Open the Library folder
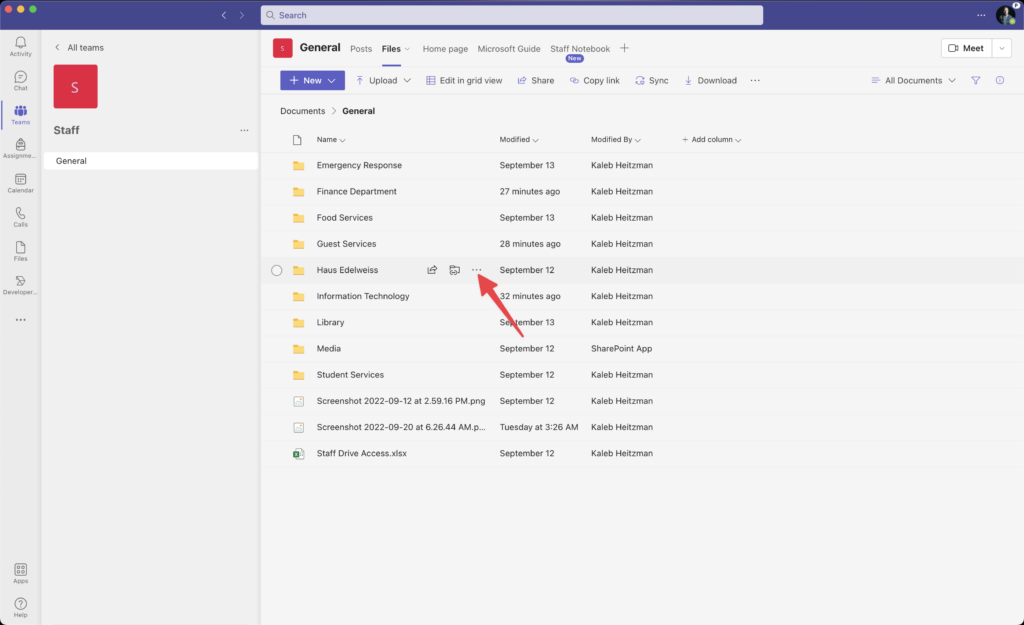Viewport: 1024px width, 625px height. click(x=330, y=322)
